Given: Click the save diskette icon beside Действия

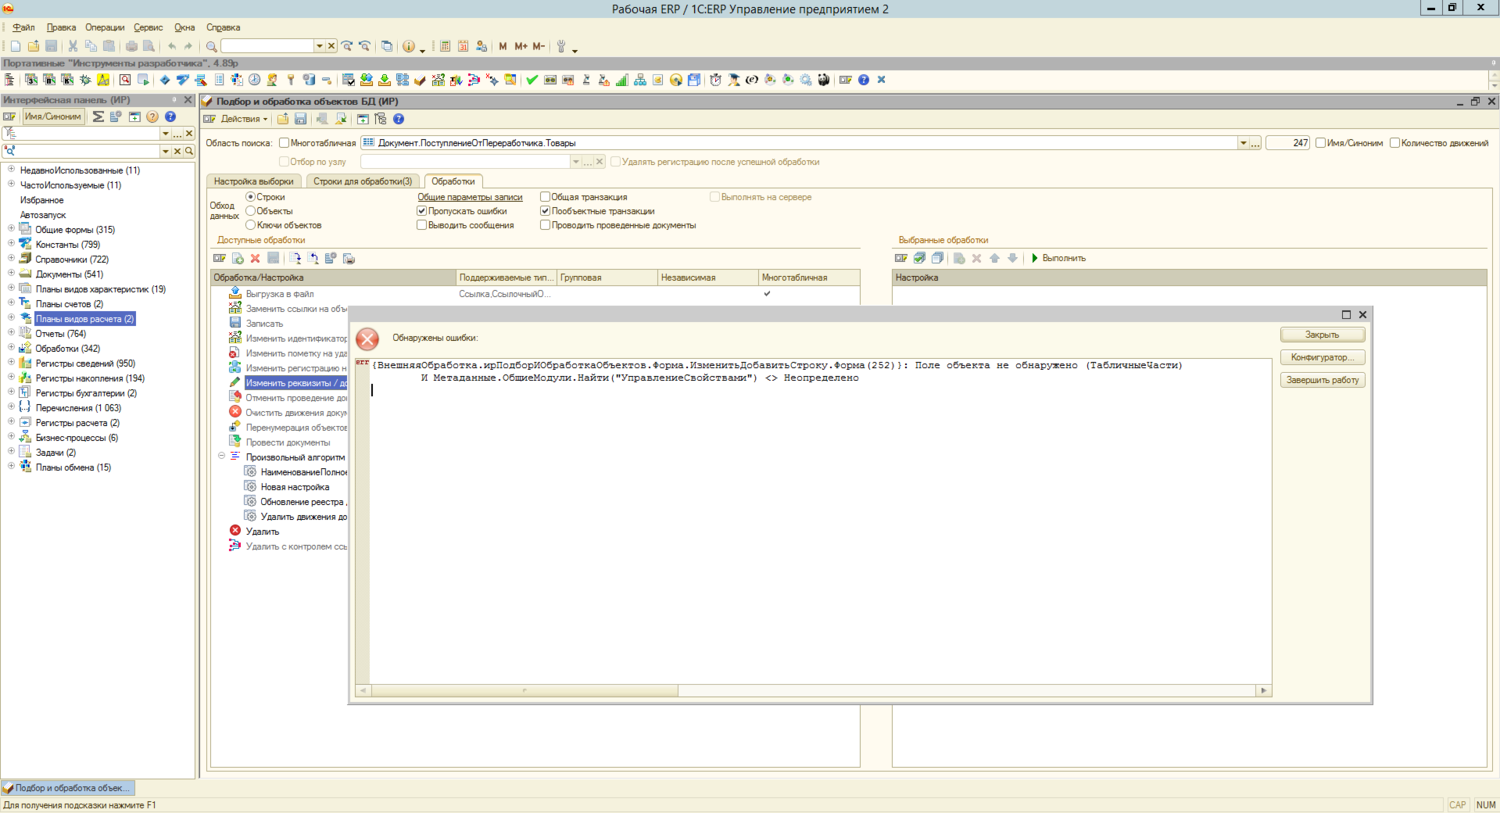Looking at the screenshot, I should click(x=301, y=119).
